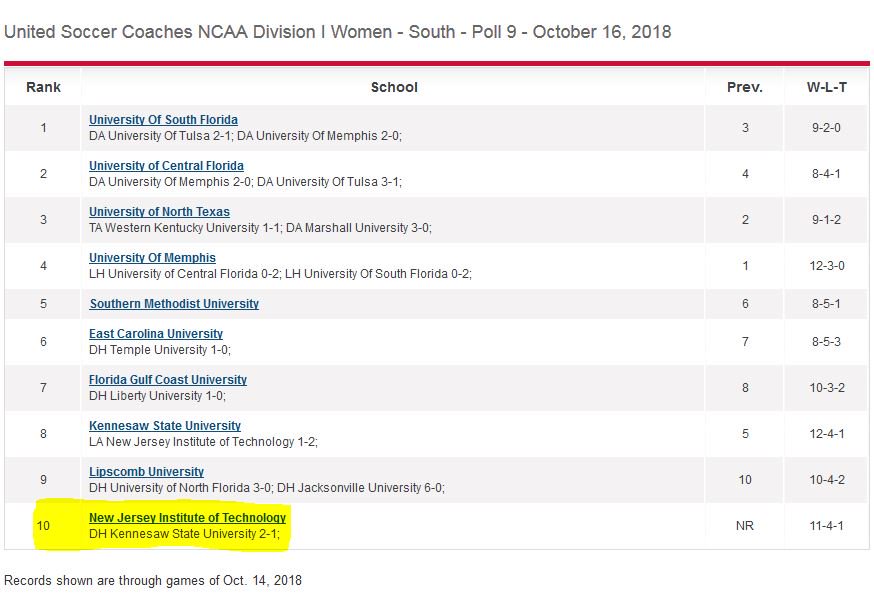874x599 pixels.
Task: Open the University of Central Florida link
Action: pyautogui.click(x=166, y=165)
